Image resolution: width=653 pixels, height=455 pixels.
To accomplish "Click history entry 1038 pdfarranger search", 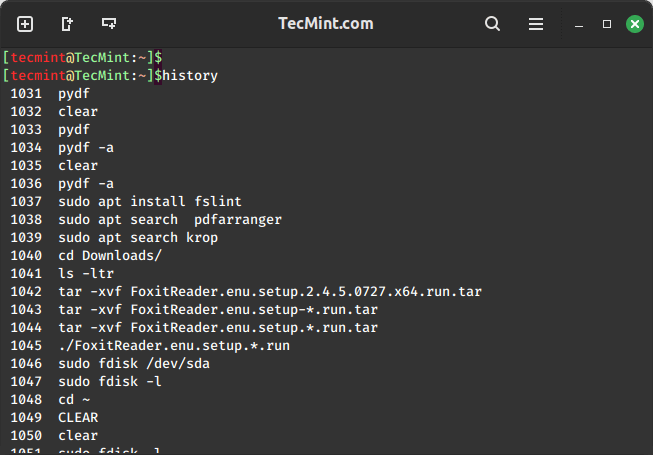I will click(x=170, y=219).
